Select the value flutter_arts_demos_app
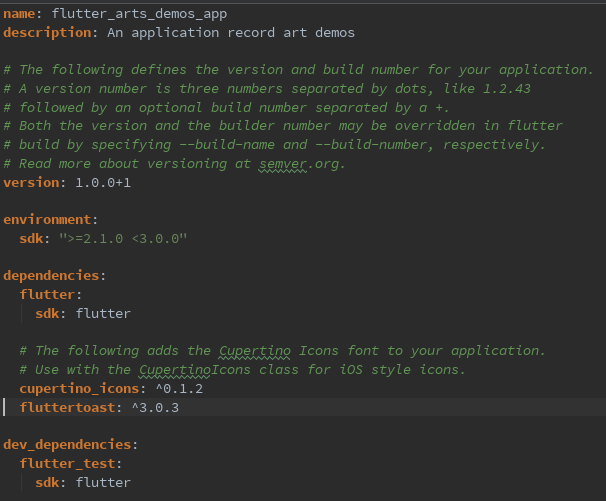606x501 pixels. tap(140, 14)
